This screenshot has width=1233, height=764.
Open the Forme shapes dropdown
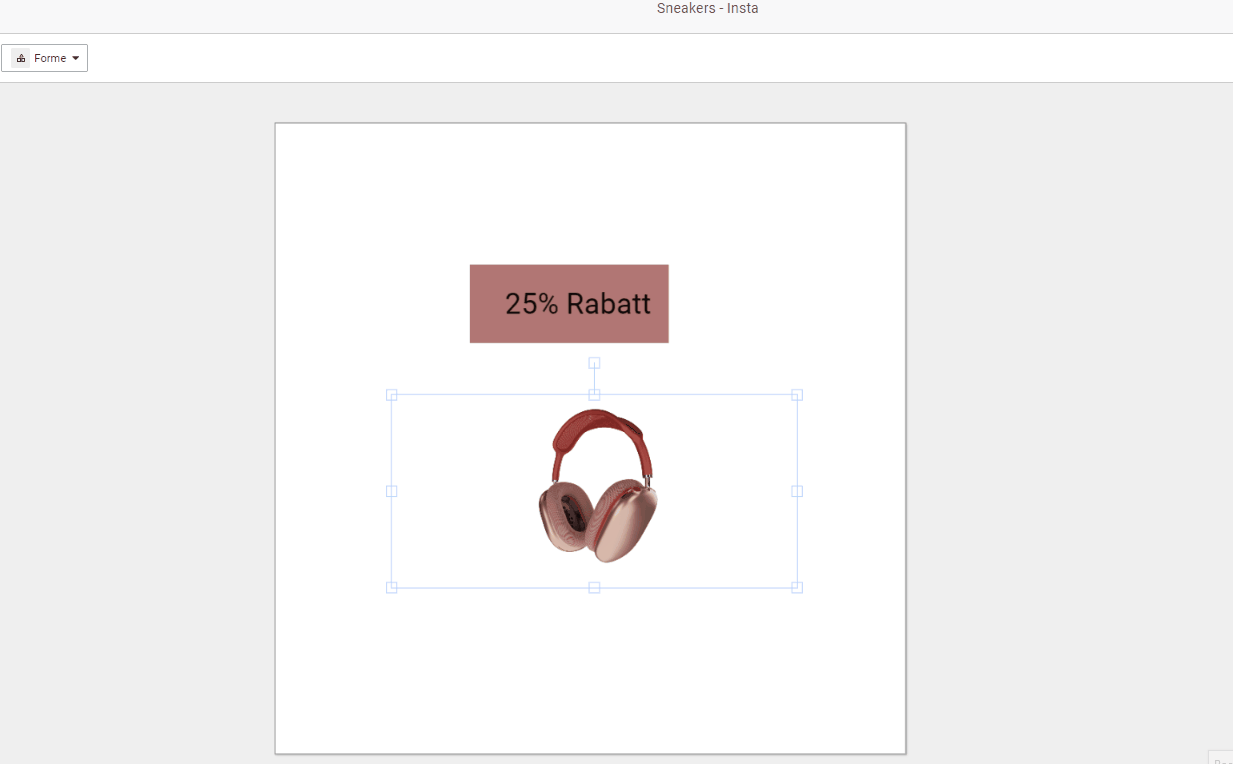44,58
